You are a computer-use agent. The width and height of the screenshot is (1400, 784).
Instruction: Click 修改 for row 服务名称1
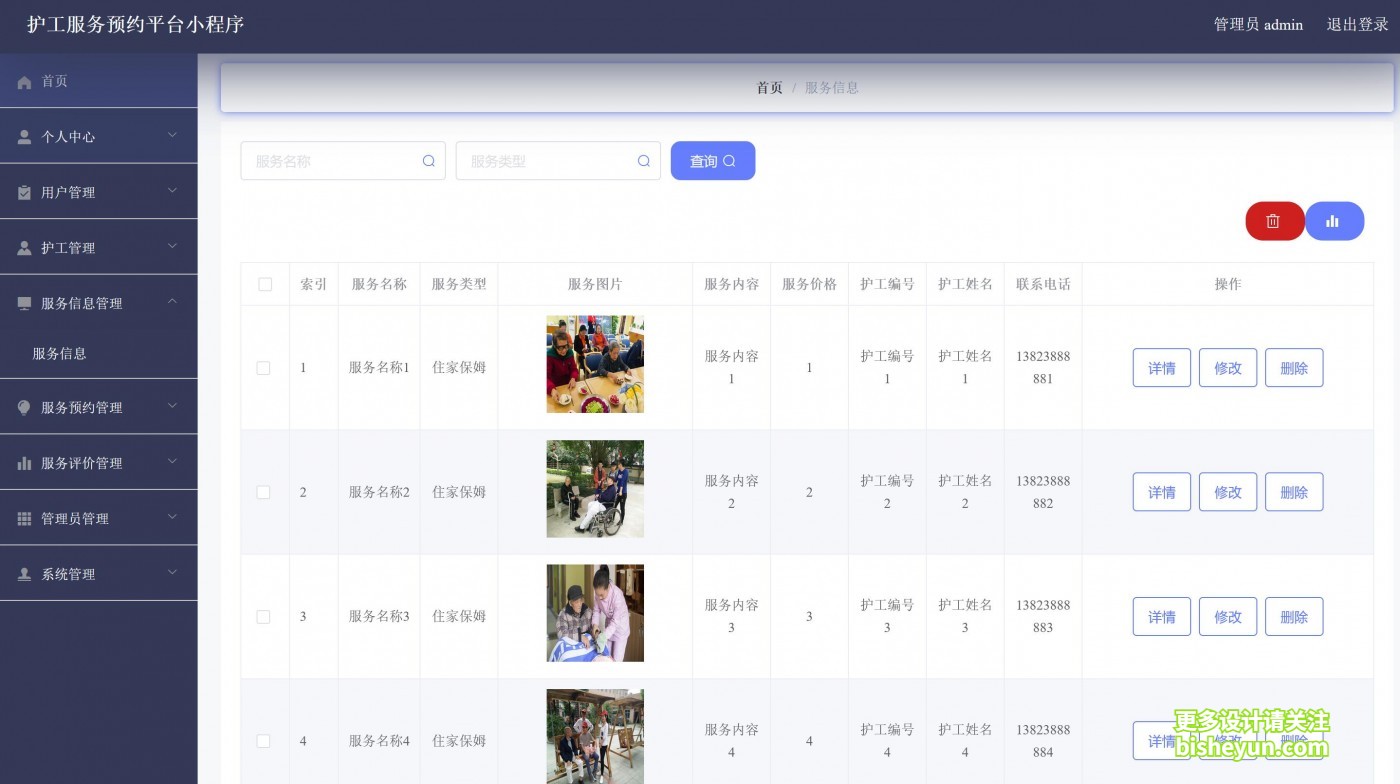pos(1228,368)
